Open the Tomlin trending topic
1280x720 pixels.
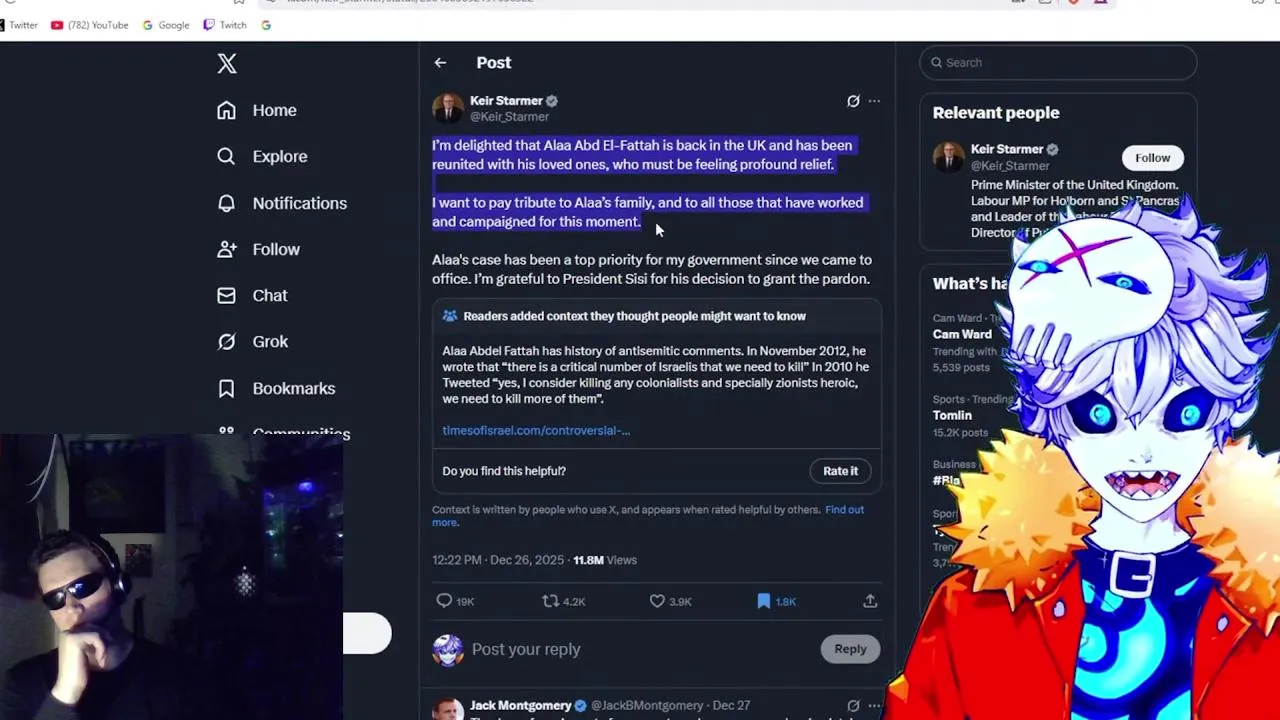coord(952,415)
